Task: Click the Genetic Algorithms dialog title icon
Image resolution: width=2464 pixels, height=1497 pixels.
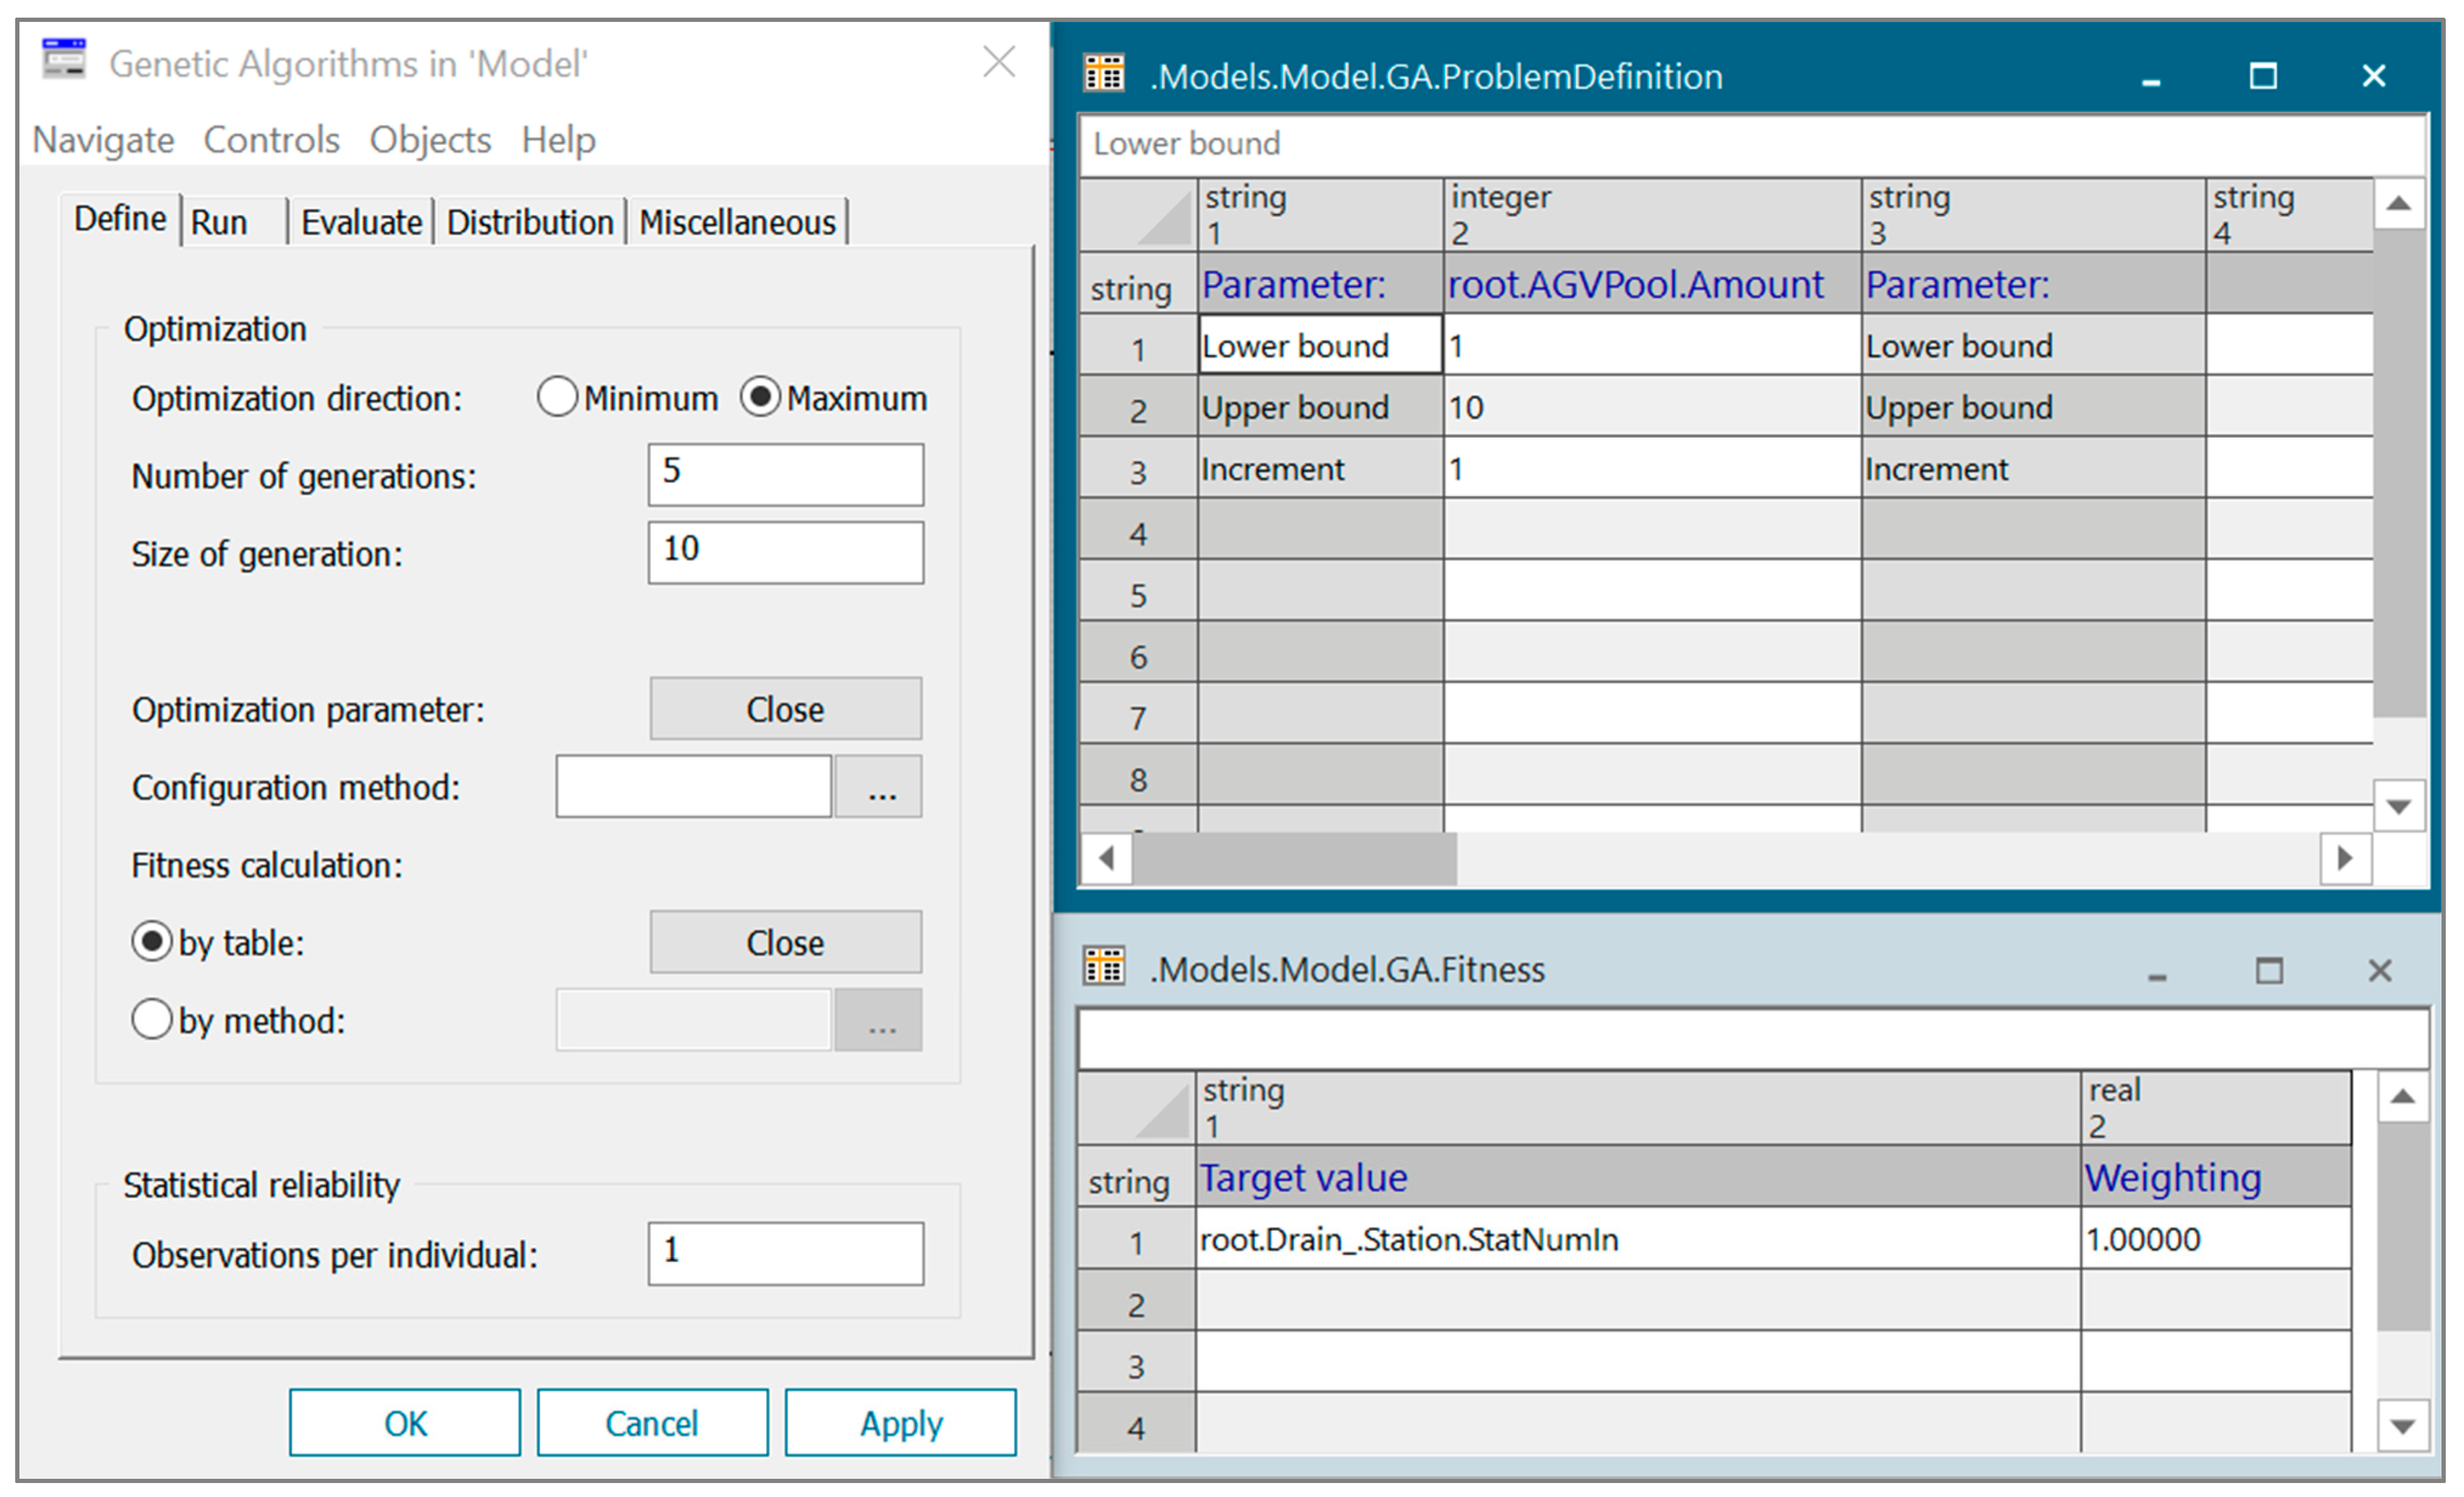Action: click(x=64, y=60)
